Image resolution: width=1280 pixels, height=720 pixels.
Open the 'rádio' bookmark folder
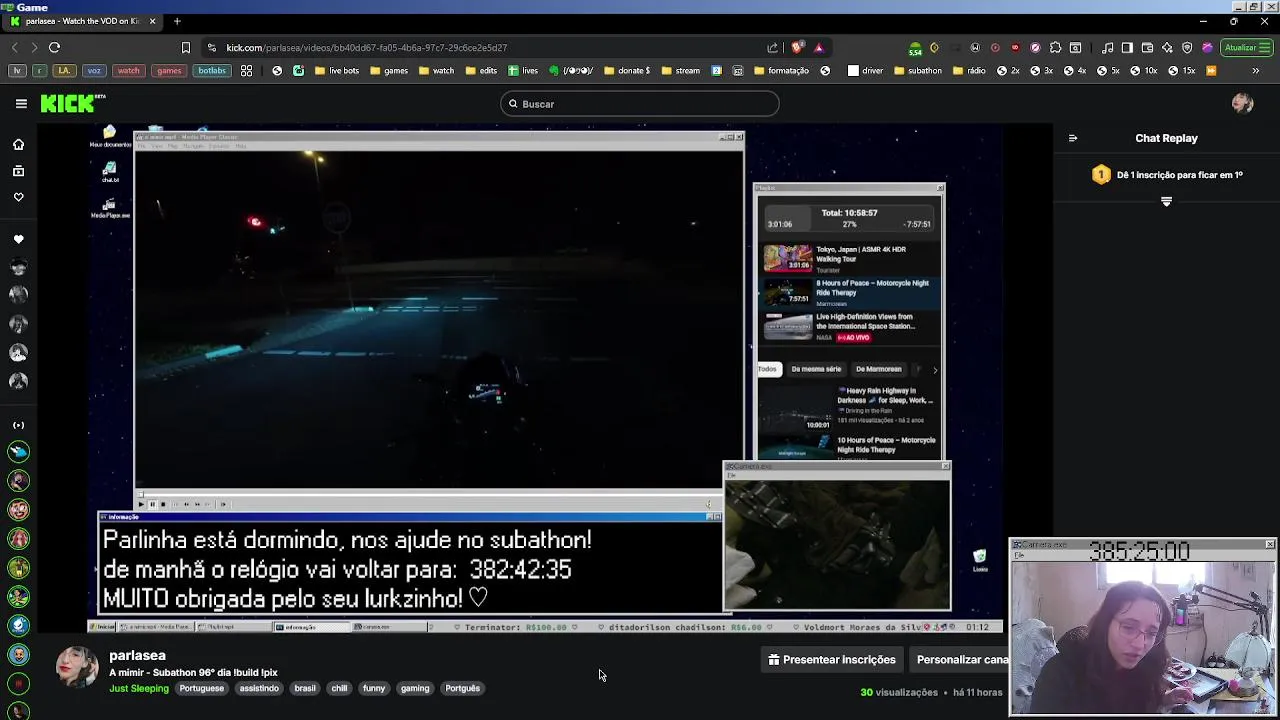tap(970, 71)
